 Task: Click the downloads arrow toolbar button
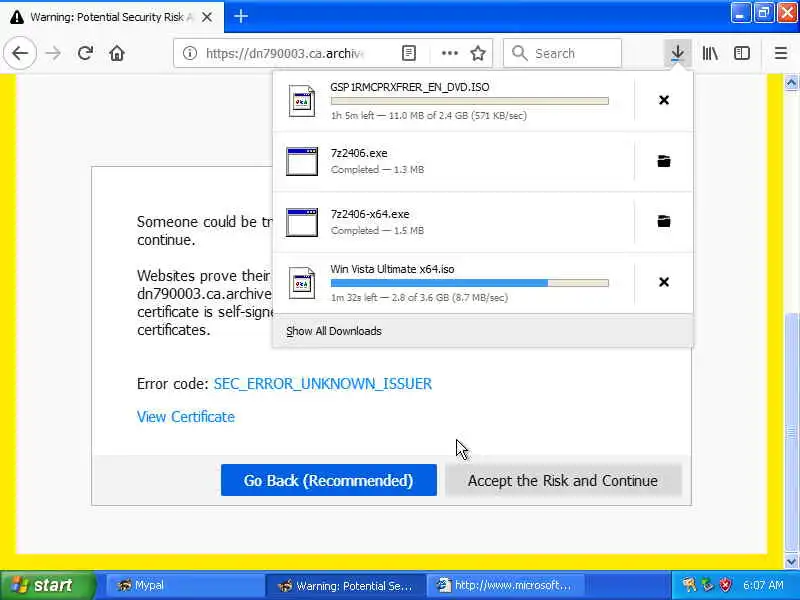[678, 53]
